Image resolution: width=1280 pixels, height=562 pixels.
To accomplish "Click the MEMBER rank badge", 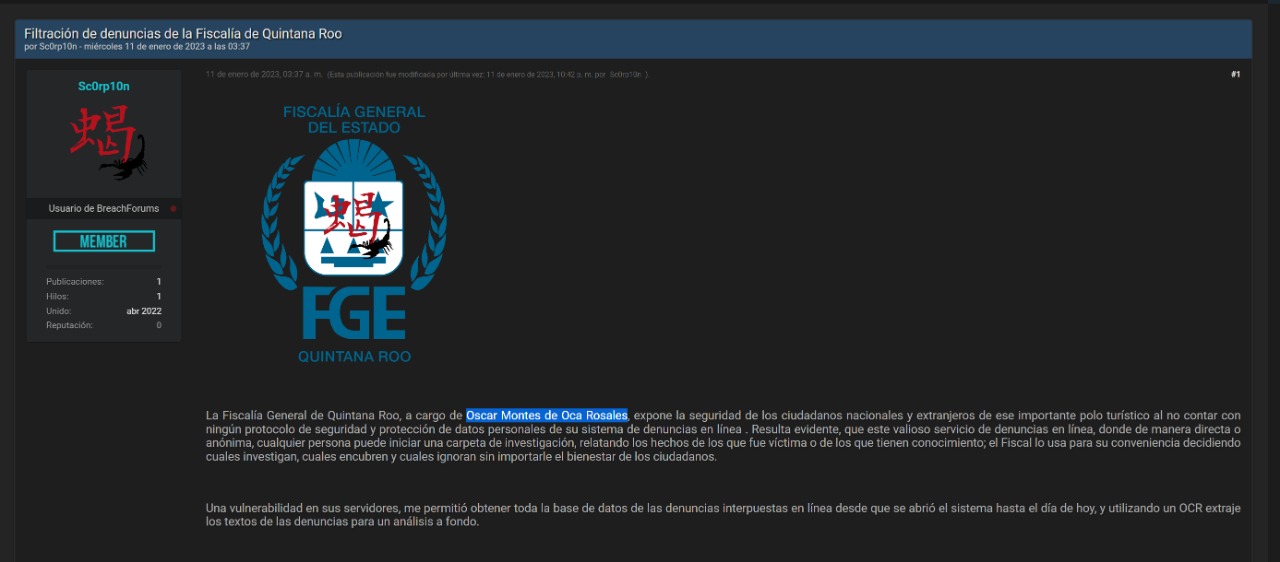I will click(x=104, y=241).
